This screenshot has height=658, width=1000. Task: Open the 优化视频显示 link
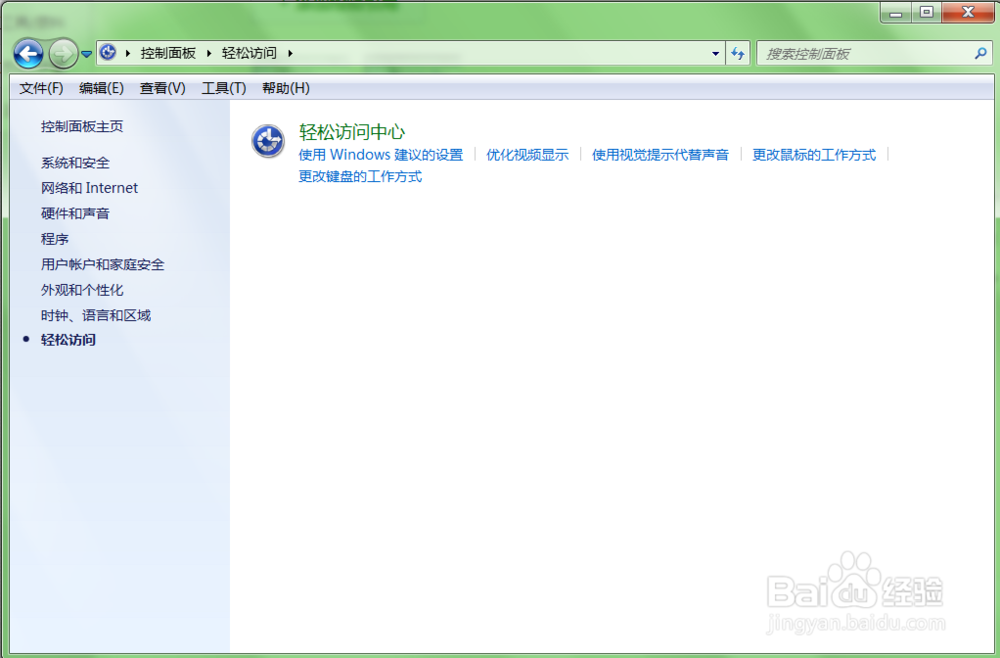pyautogui.click(x=528, y=155)
